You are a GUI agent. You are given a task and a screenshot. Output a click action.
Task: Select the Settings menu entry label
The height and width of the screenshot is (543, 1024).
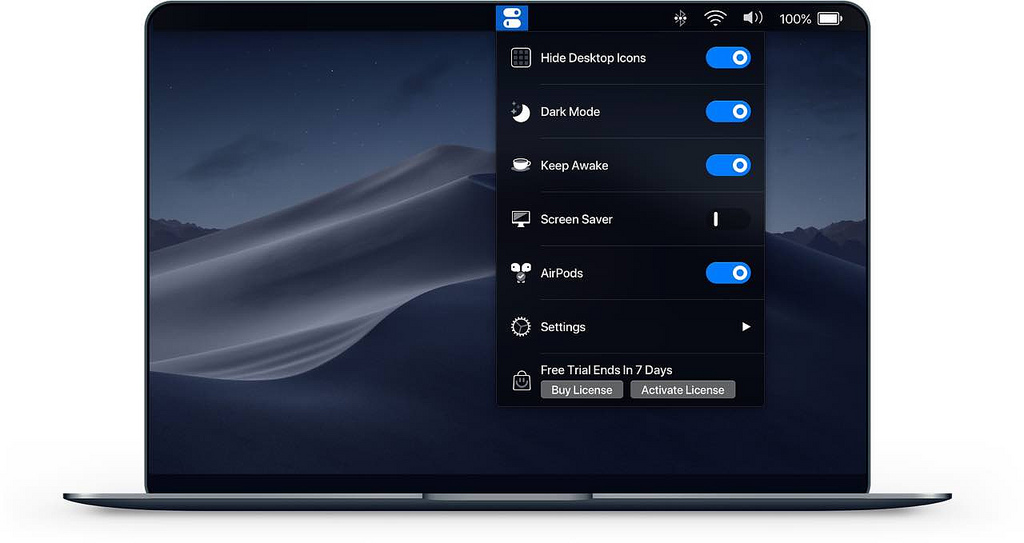pos(563,327)
